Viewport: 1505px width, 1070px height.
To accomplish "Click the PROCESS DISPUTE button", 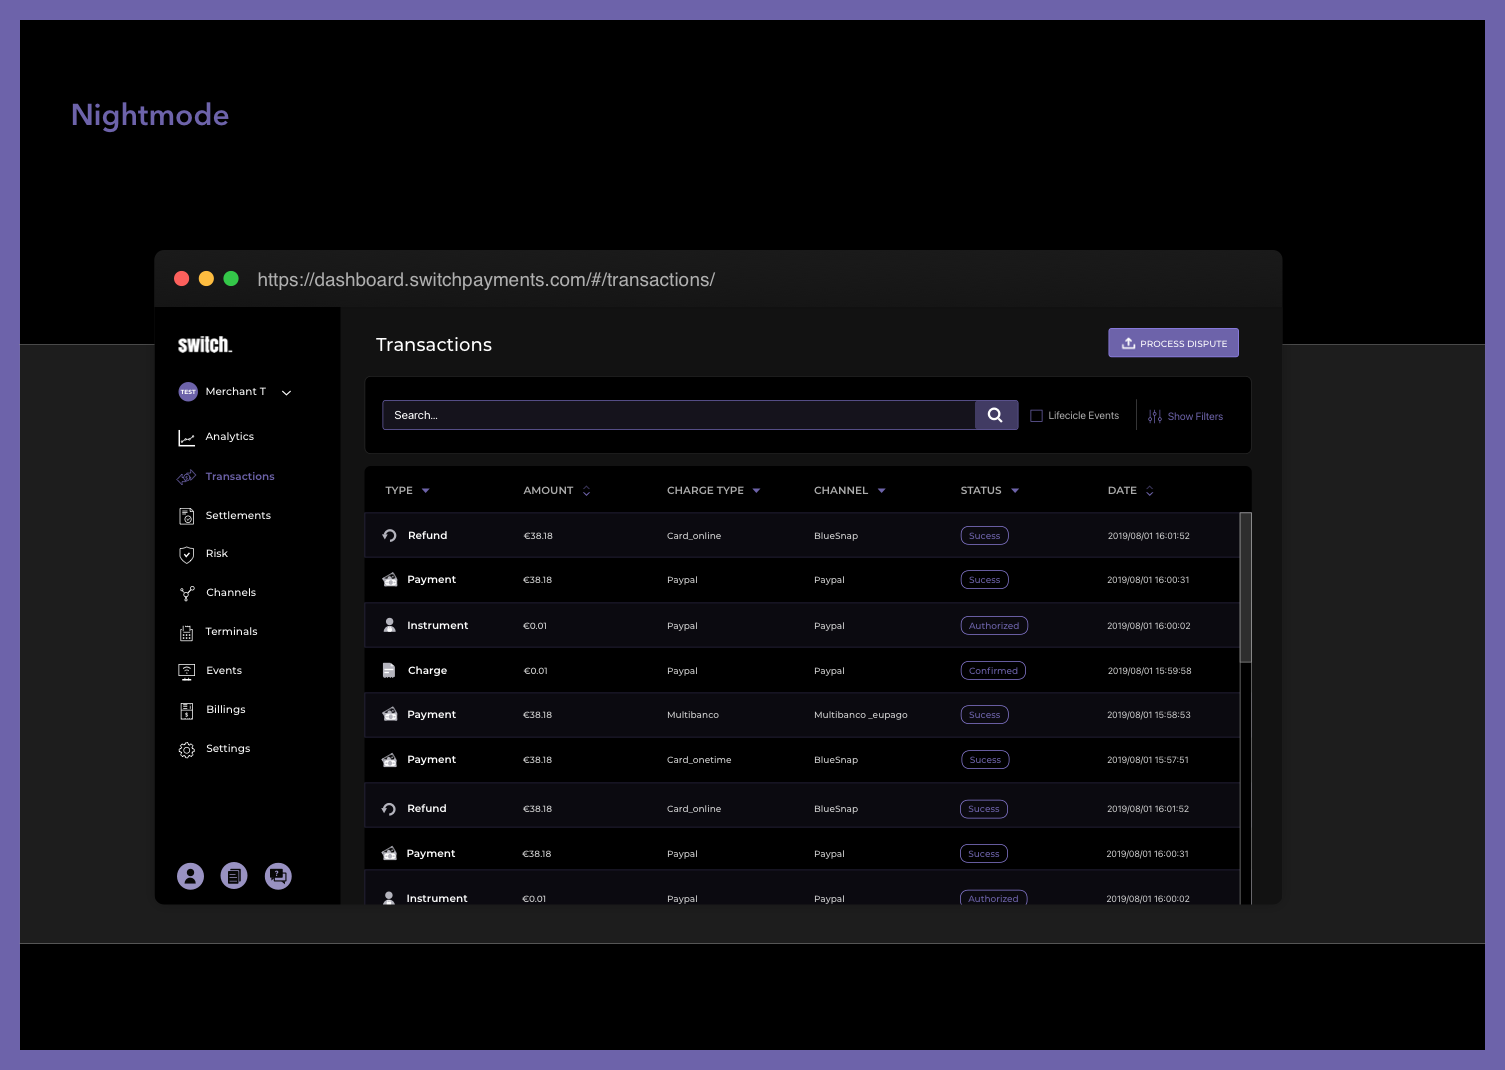I will click(x=1173, y=343).
